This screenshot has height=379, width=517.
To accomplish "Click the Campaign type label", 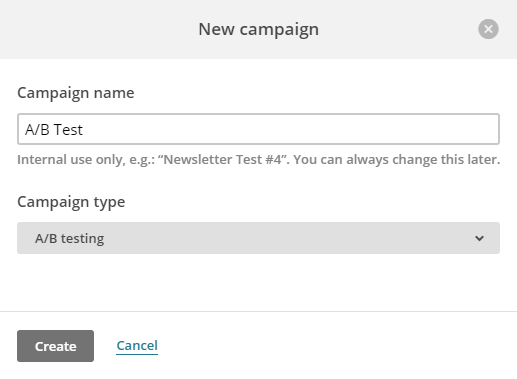I will pos(71,202).
